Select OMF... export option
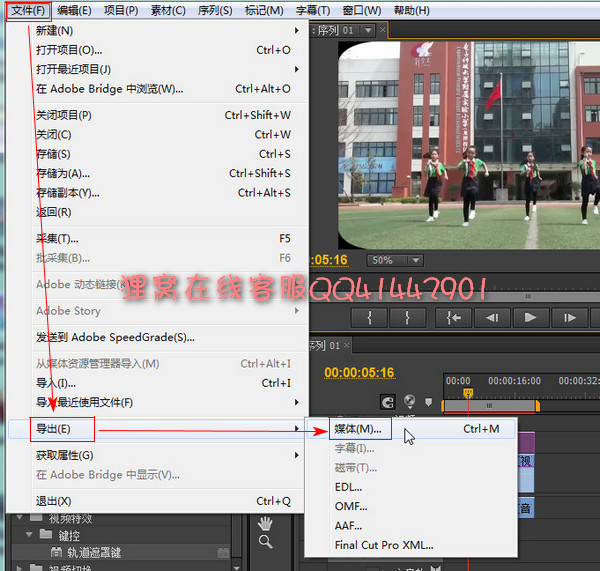This screenshot has height=571, width=600. coord(411,507)
